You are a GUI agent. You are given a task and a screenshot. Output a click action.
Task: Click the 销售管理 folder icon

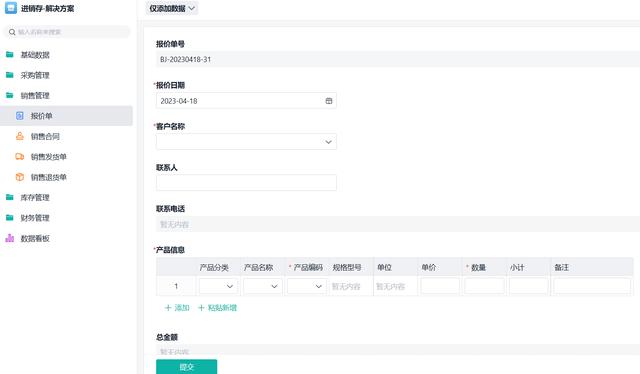point(9,95)
